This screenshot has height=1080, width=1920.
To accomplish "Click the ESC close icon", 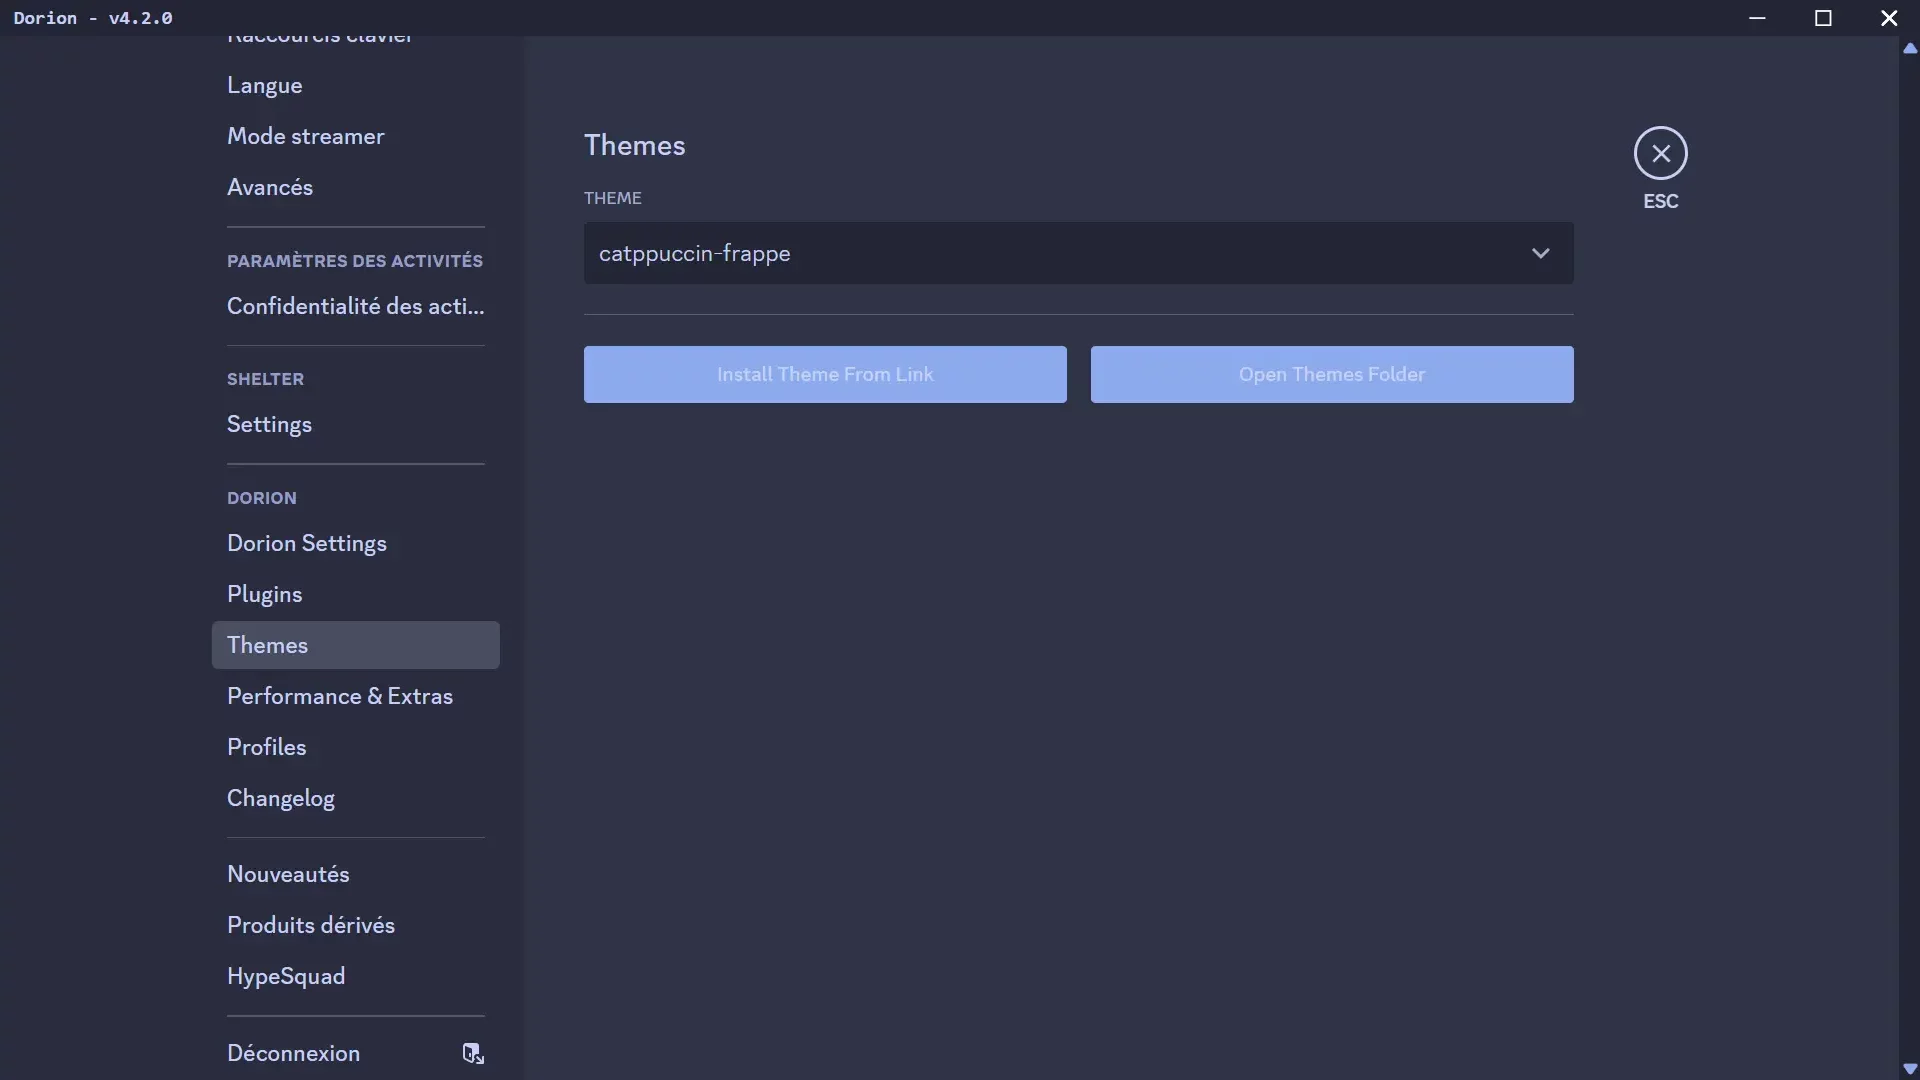I will click(x=1660, y=153).
